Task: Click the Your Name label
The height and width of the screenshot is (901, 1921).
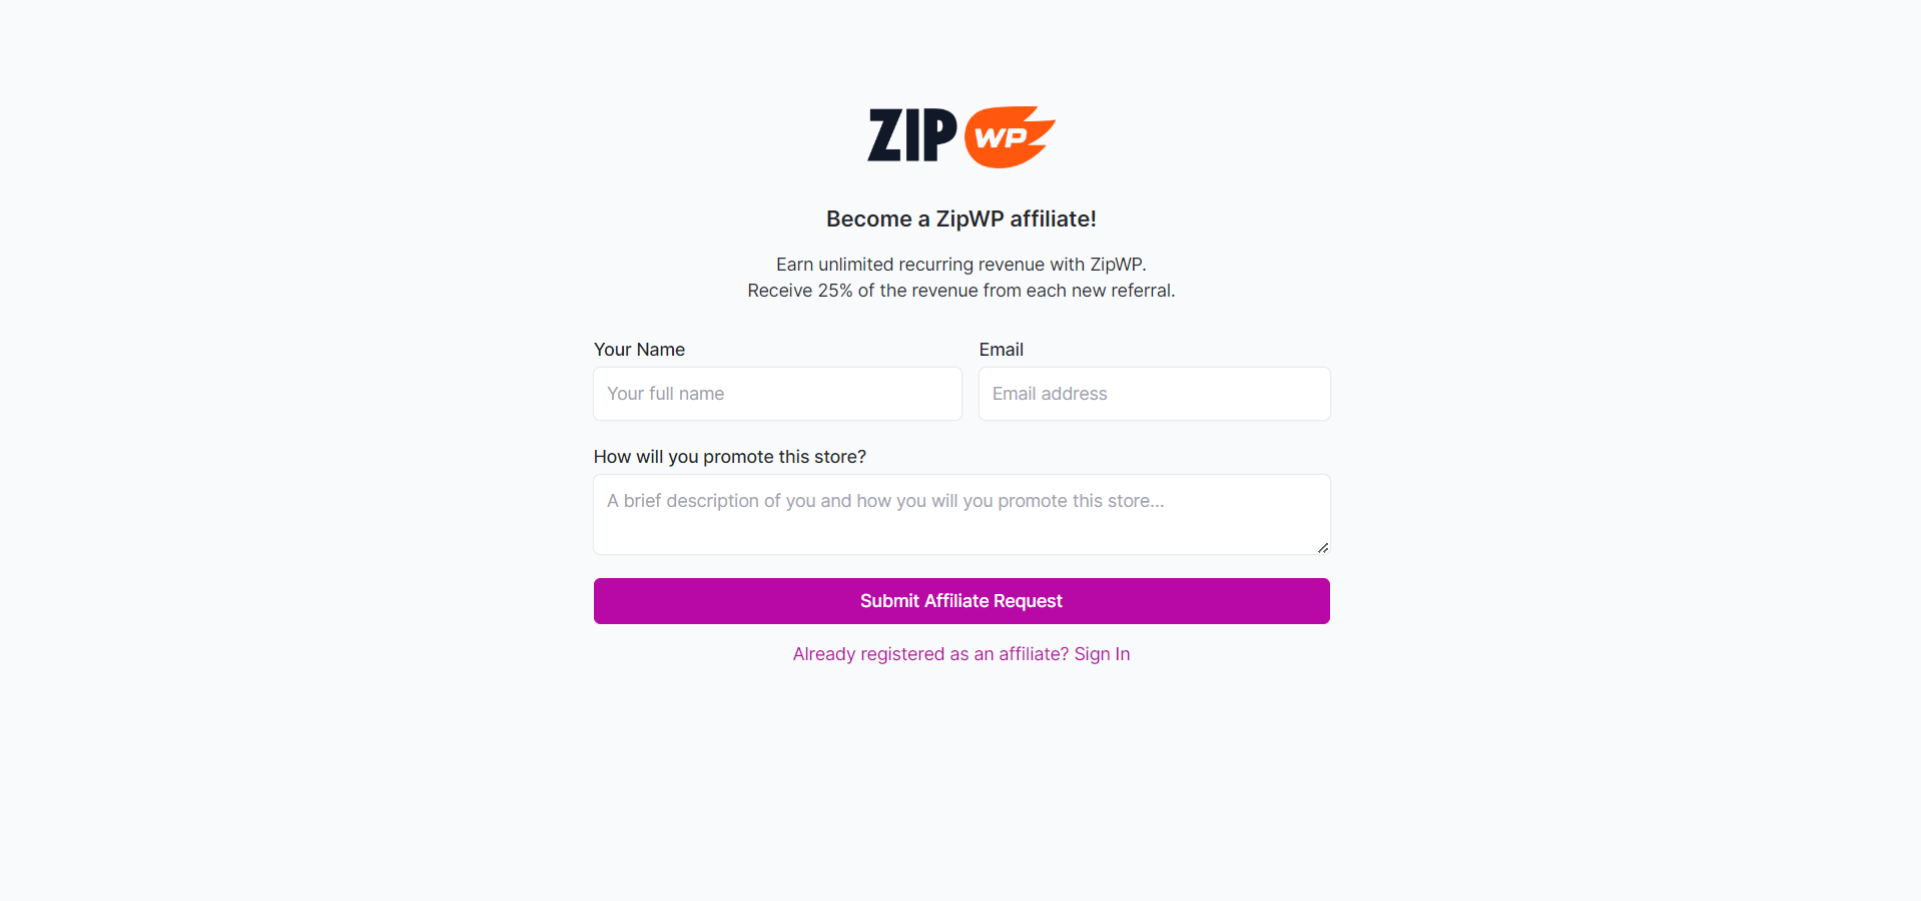Action: (x=638, y=349)
